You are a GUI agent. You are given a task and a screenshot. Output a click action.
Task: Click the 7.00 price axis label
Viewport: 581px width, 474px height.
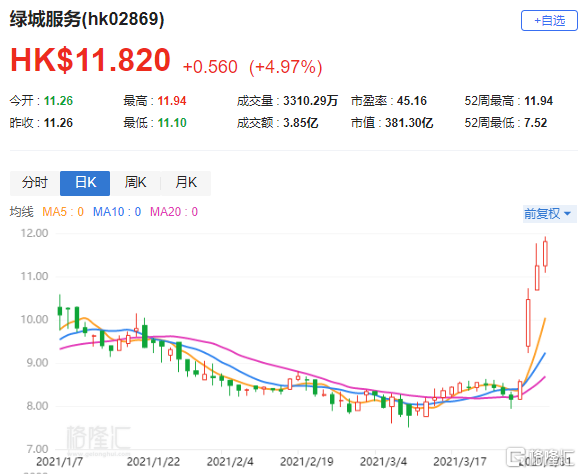(37, 449)
